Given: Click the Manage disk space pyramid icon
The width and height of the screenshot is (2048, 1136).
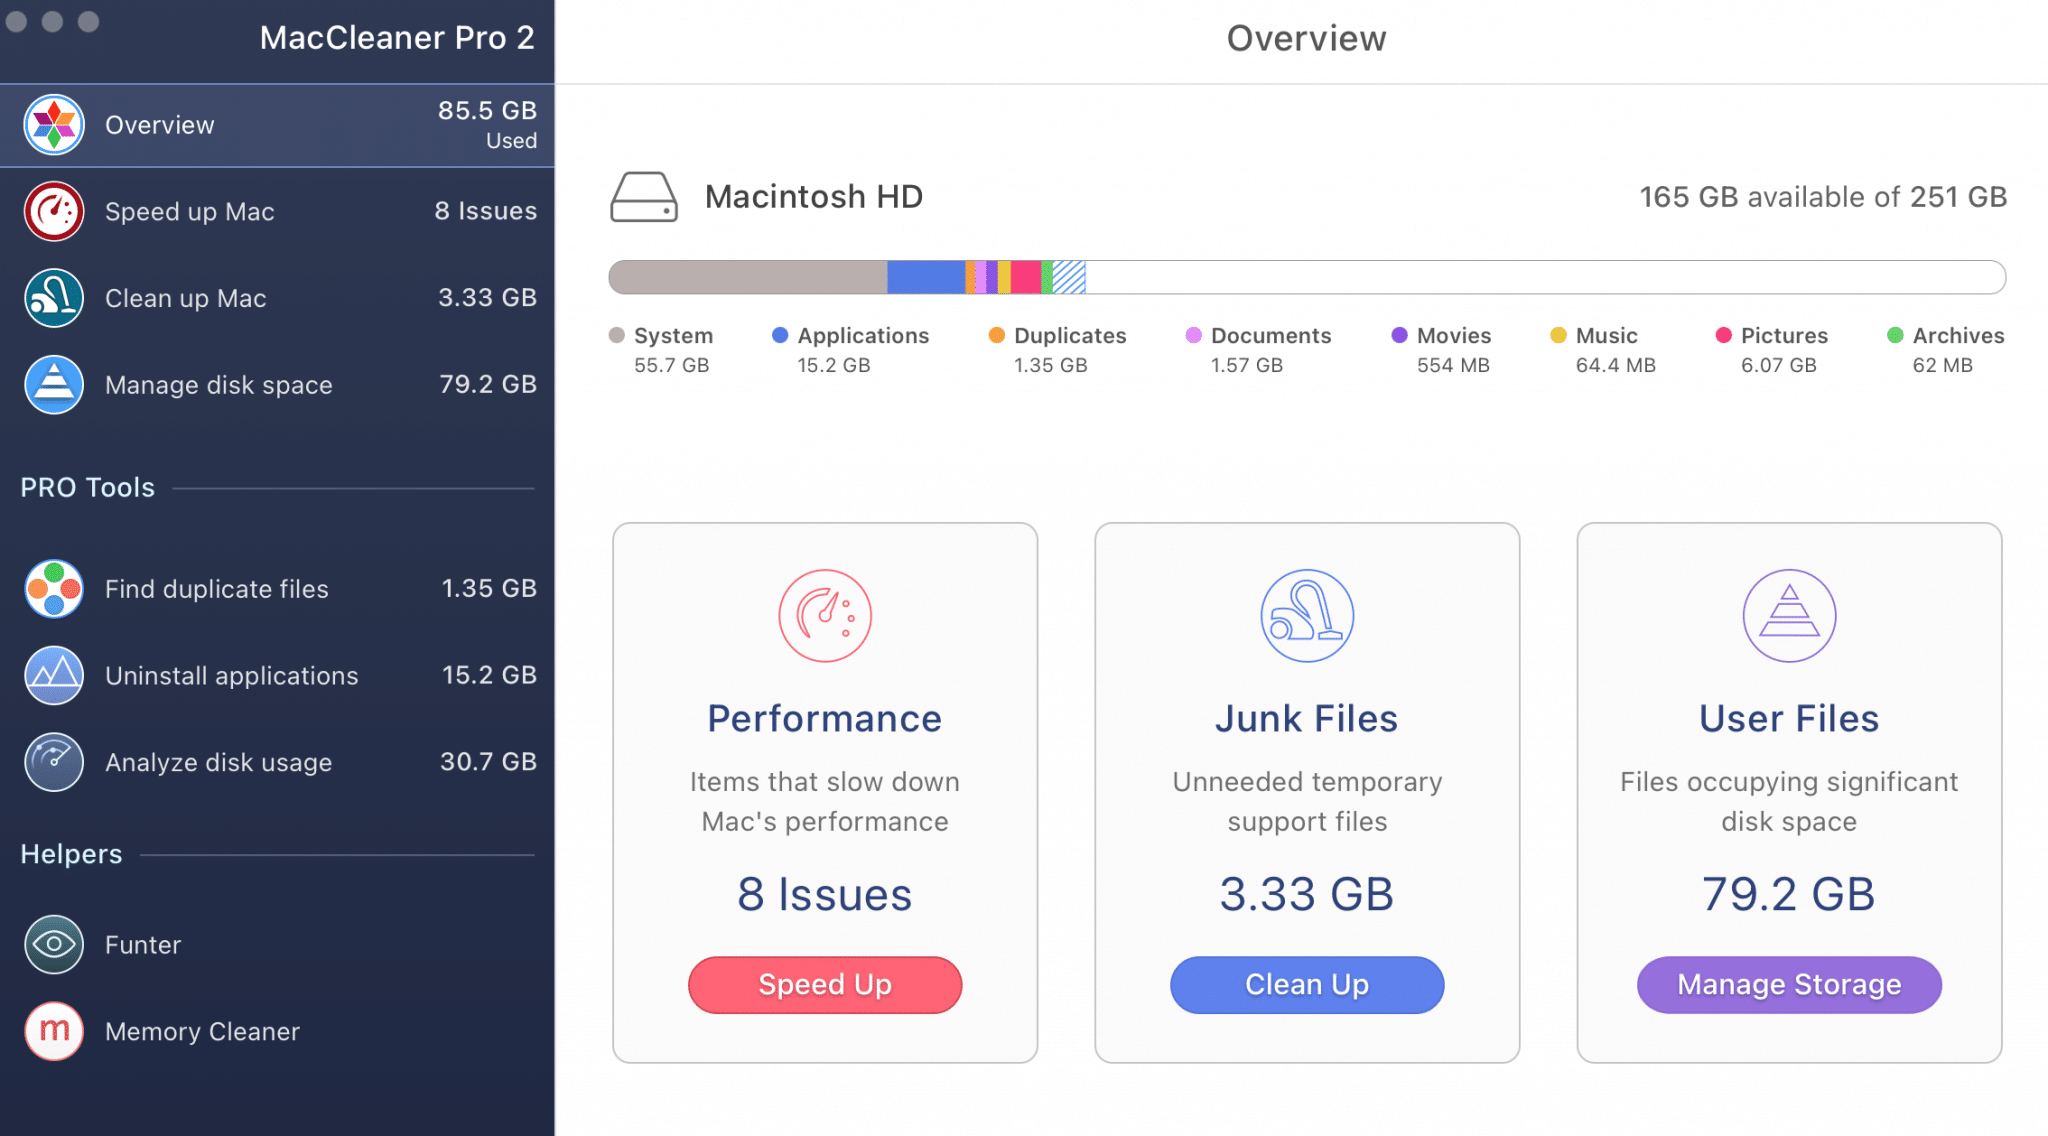Looking at the screenshot, I should (54, 385).
